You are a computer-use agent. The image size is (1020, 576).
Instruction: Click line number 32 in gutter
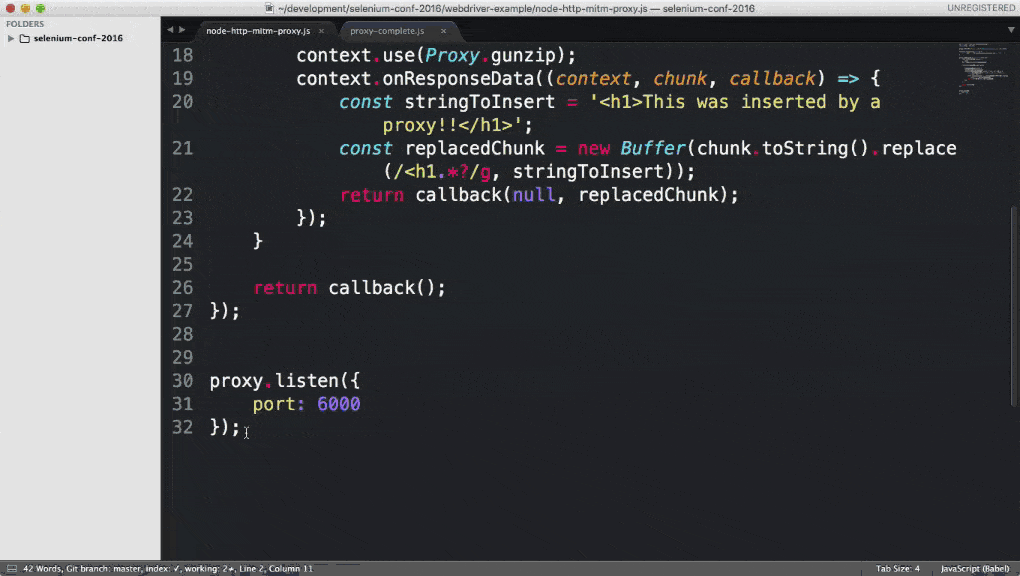(183, 427)
